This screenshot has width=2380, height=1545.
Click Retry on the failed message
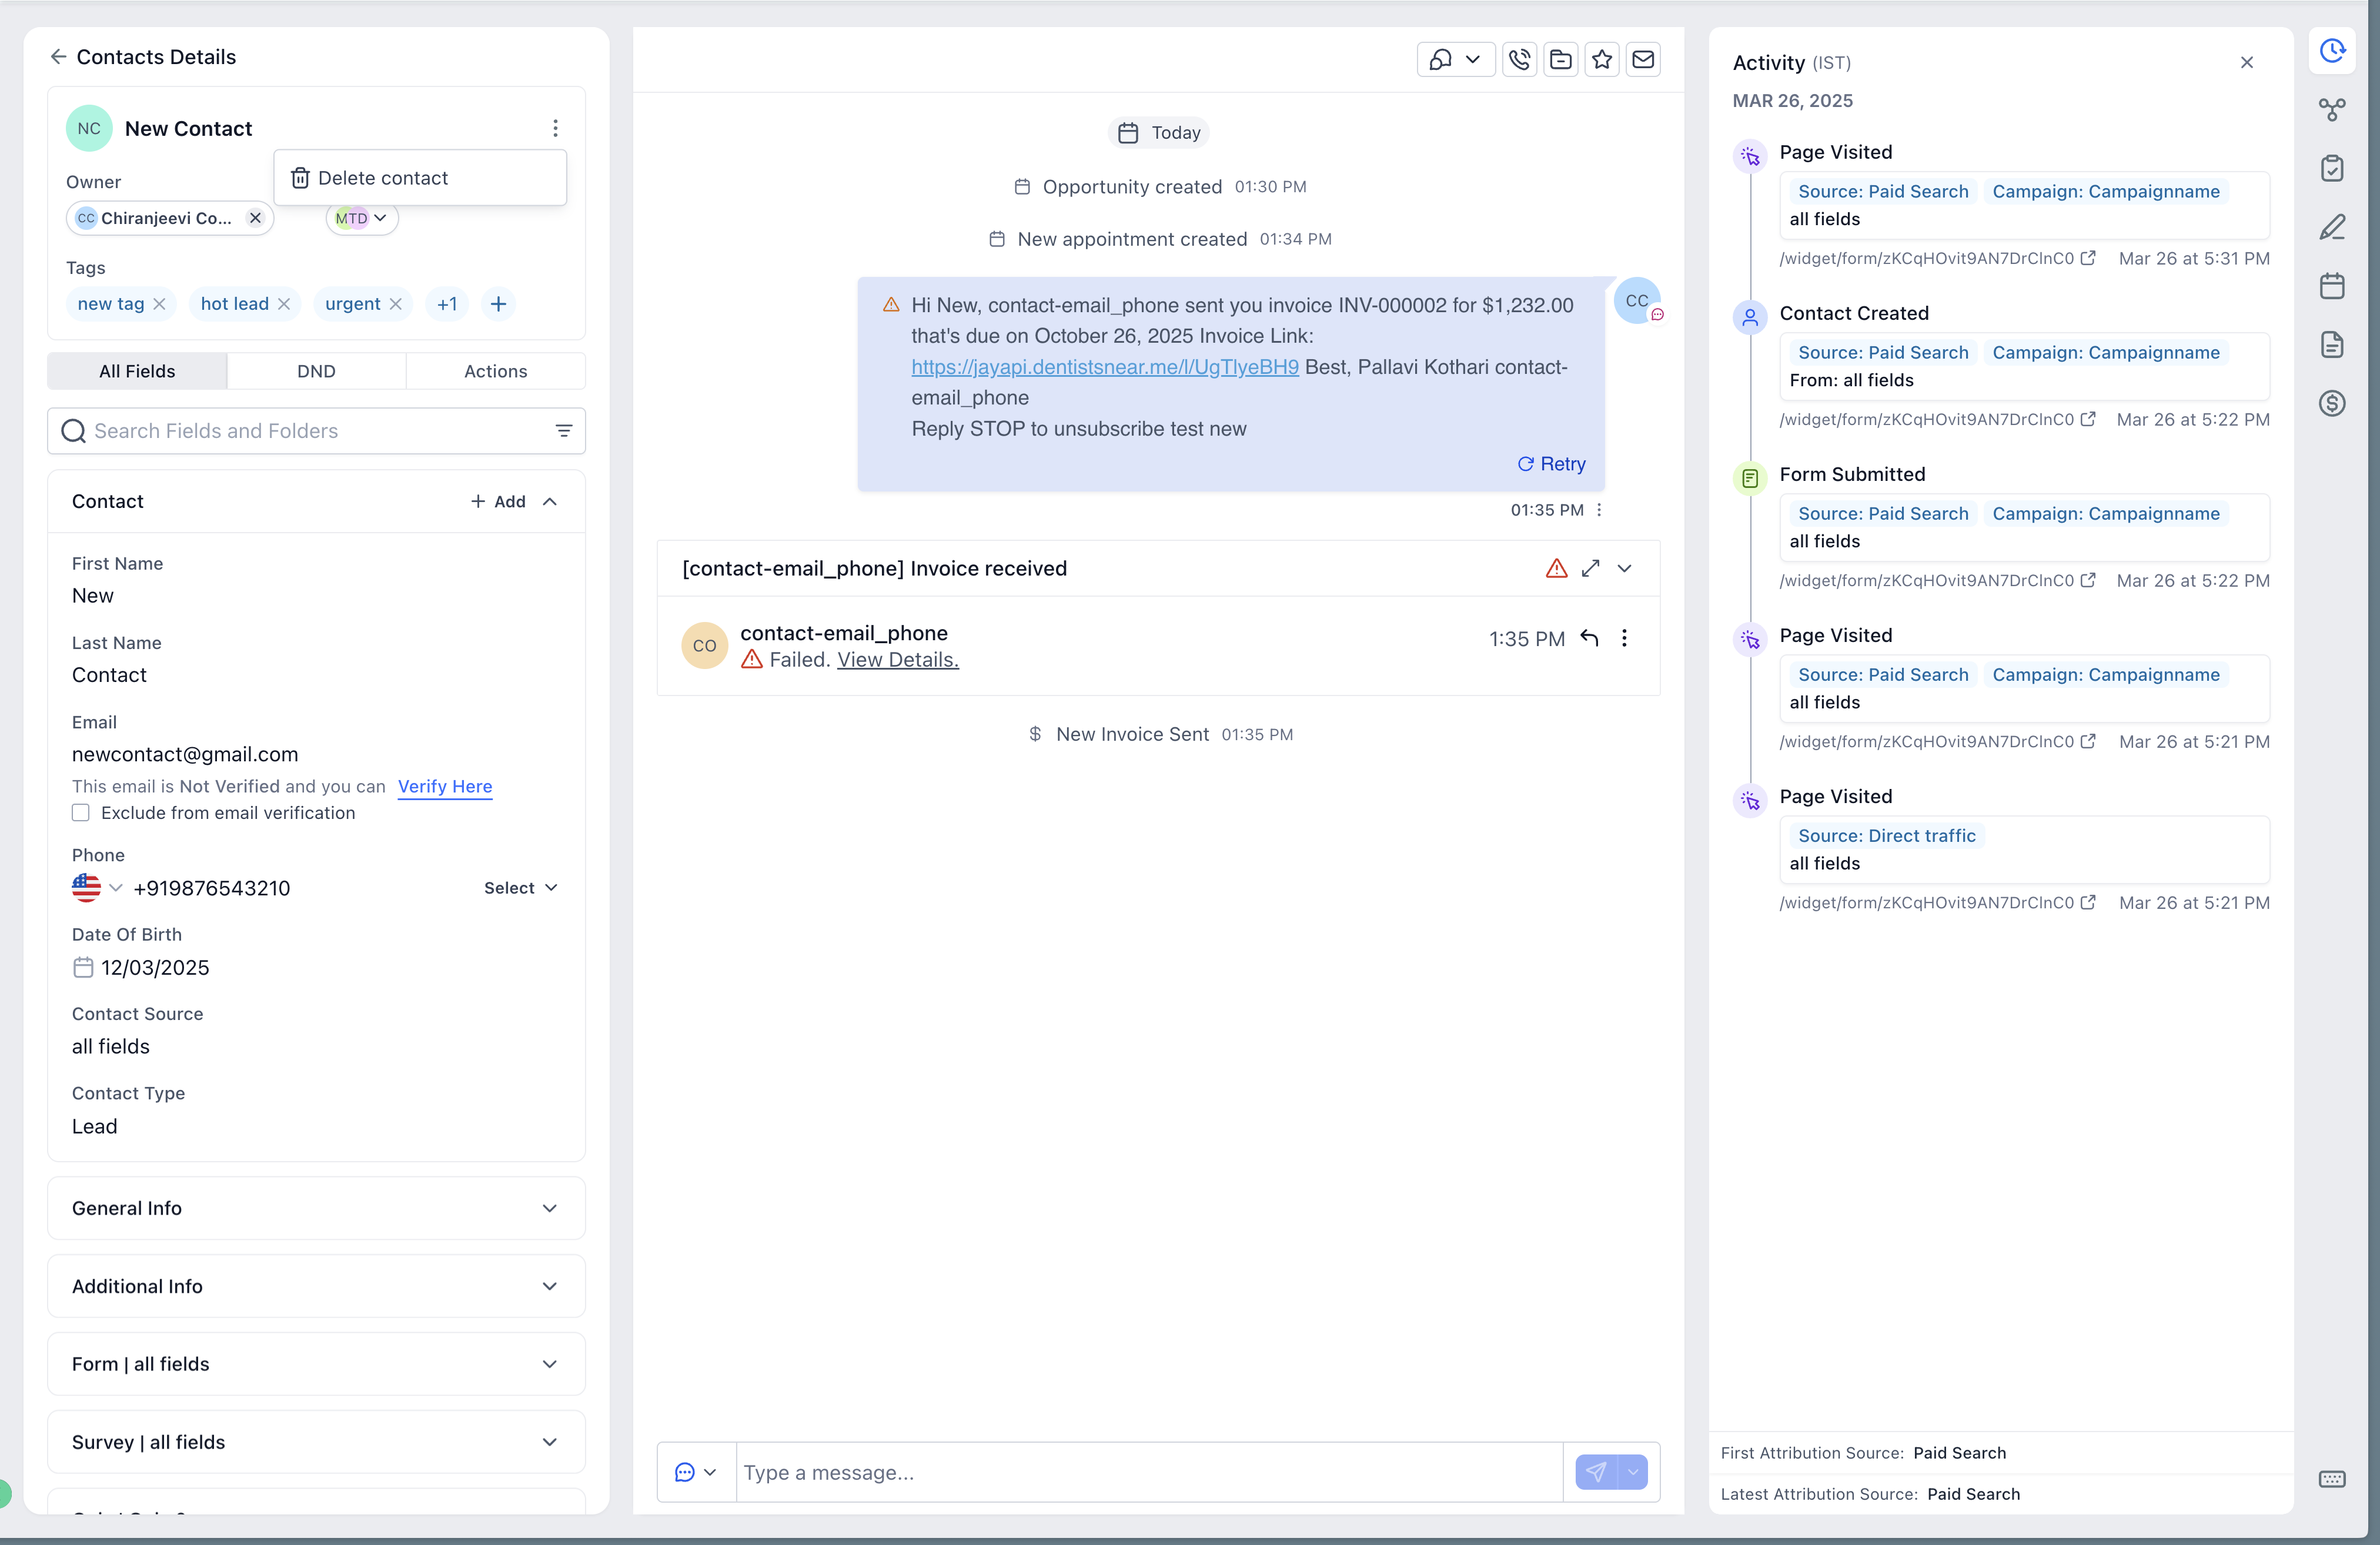pos(1552,464)
